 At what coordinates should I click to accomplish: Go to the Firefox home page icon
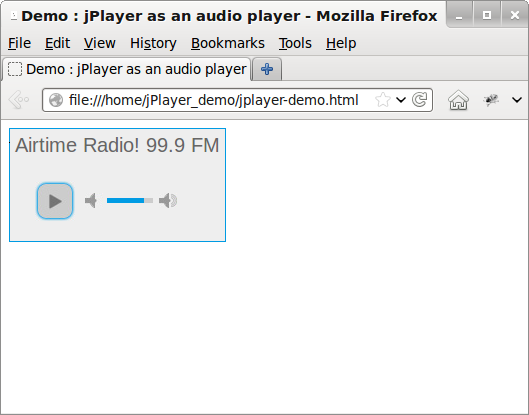coord(458,100)
